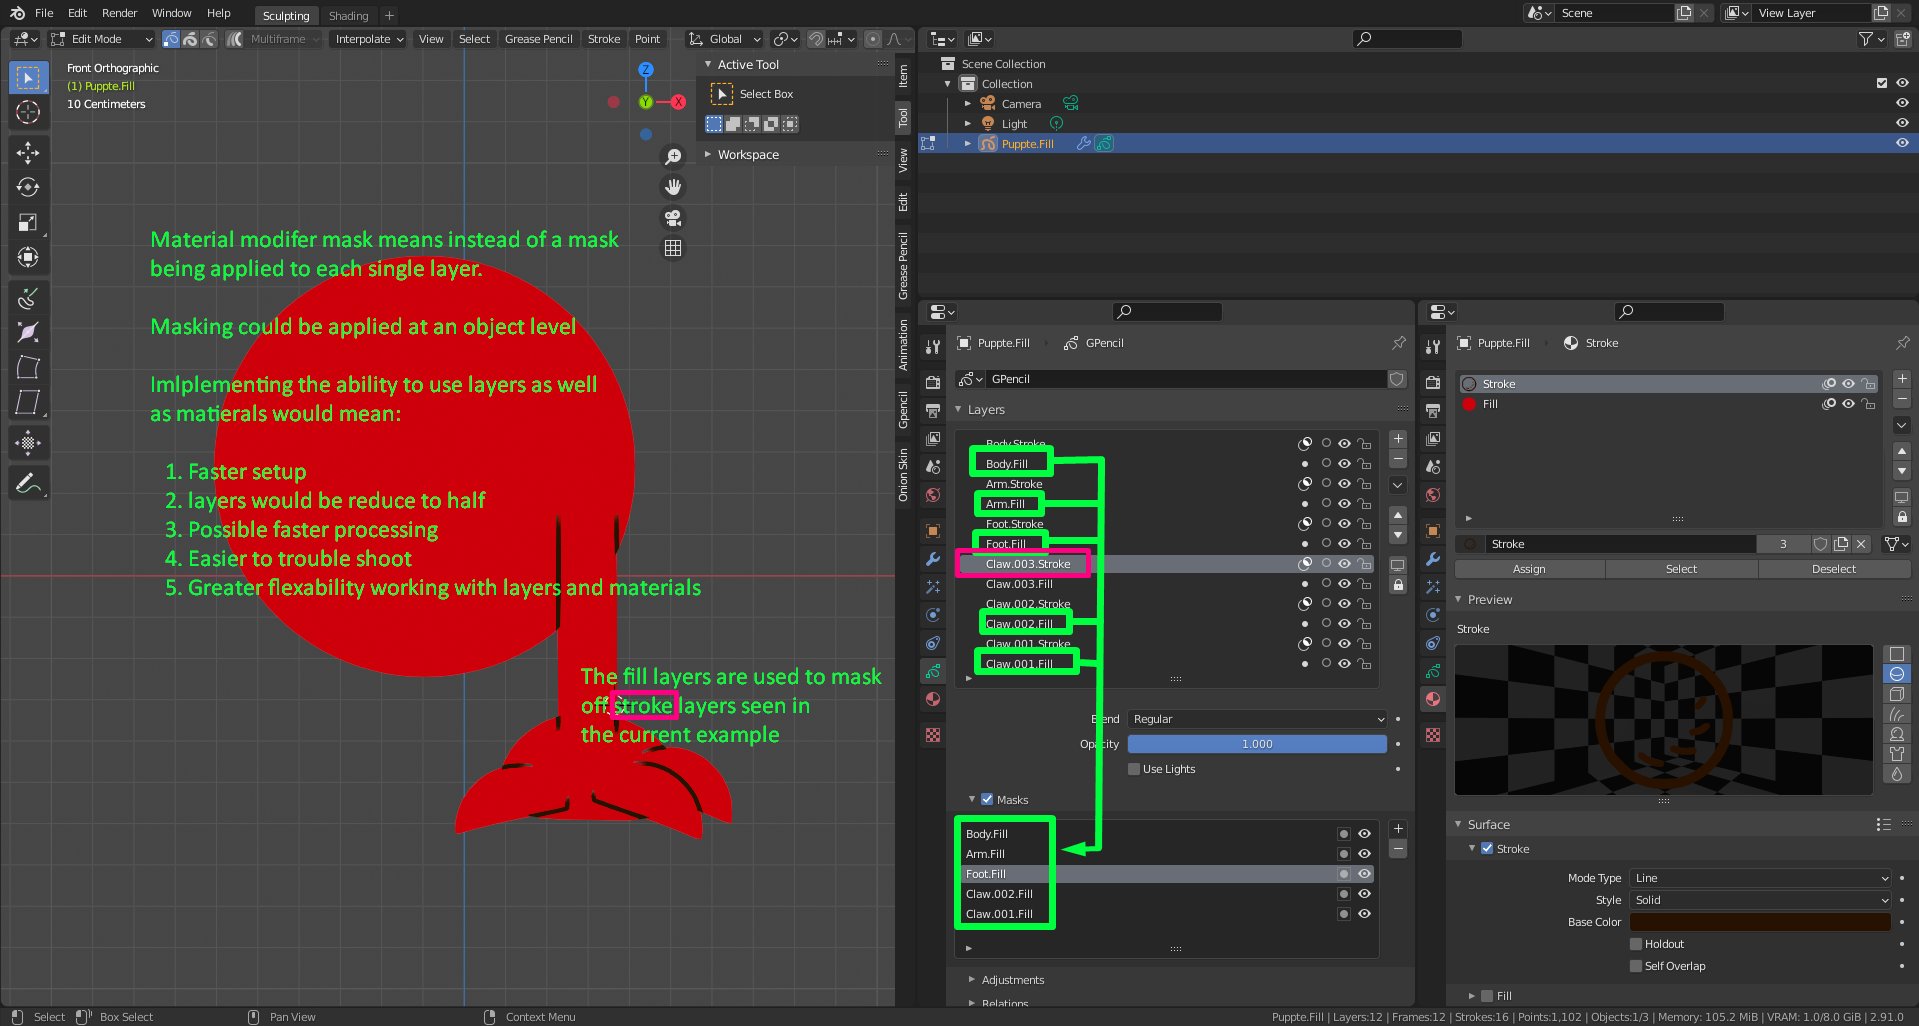Open the Style Solid dropdown

[1760, 900]
